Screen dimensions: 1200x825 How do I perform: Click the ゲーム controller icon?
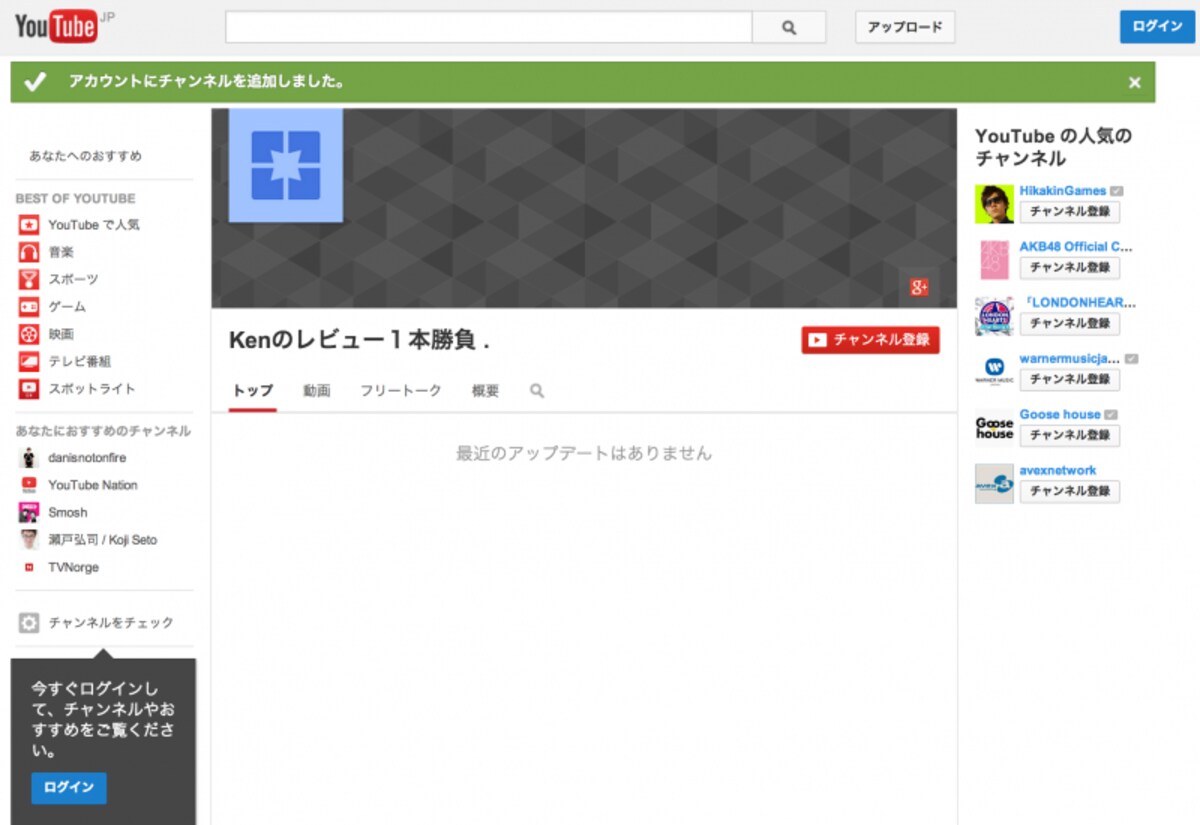point(29,307)
